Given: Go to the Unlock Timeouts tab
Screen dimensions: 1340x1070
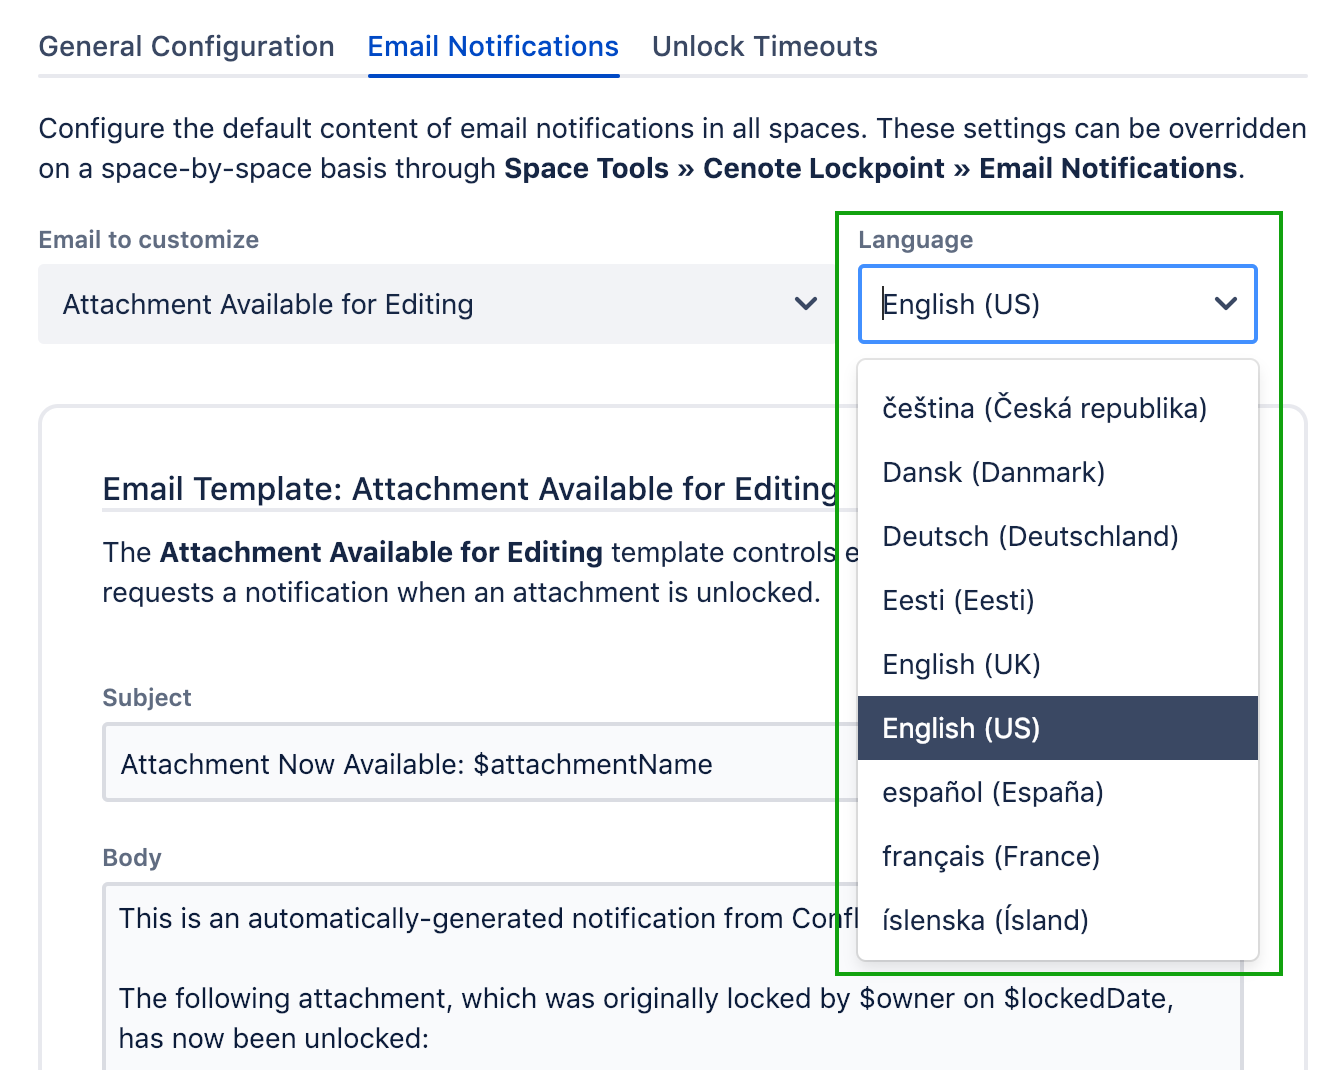Looking at the screenshot, I should click(764, 47).
